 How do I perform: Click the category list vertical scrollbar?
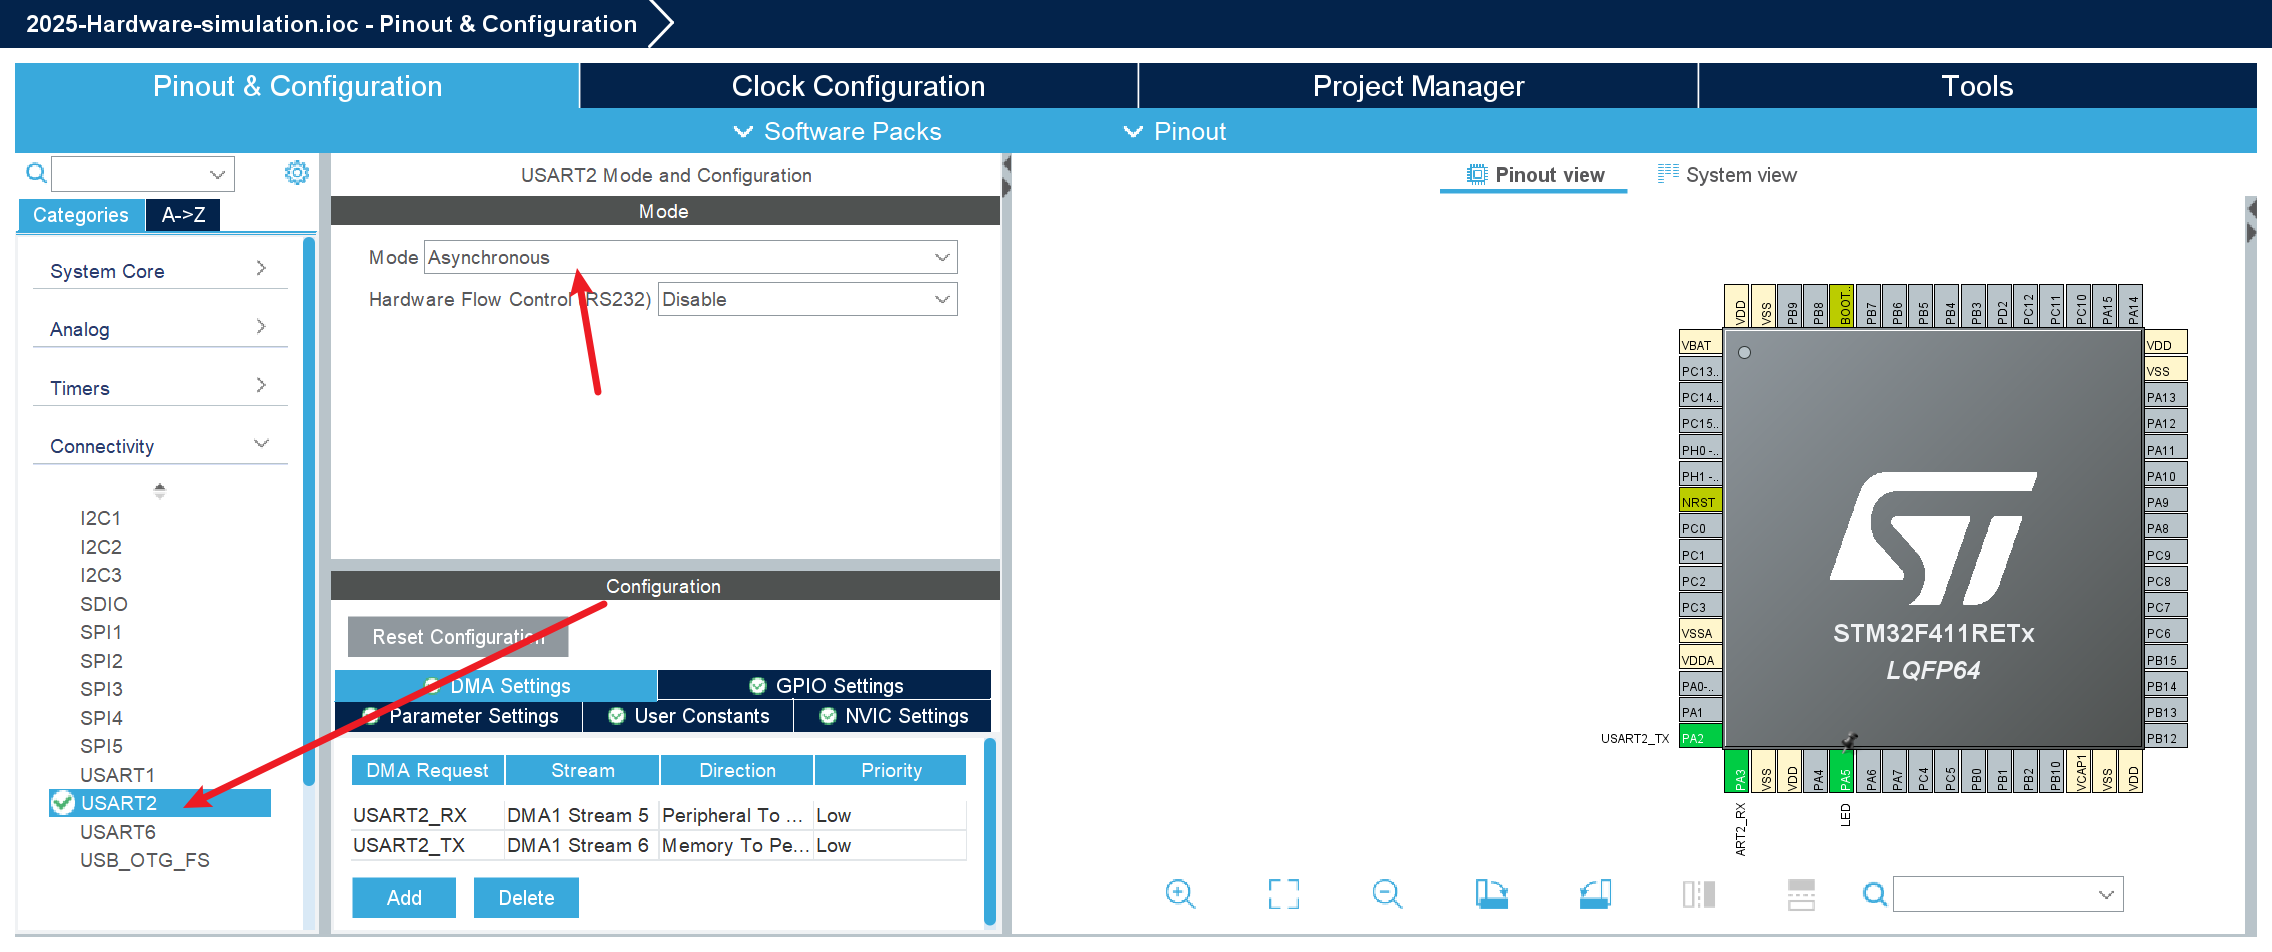pyautogui.click(x=309, y=511)
